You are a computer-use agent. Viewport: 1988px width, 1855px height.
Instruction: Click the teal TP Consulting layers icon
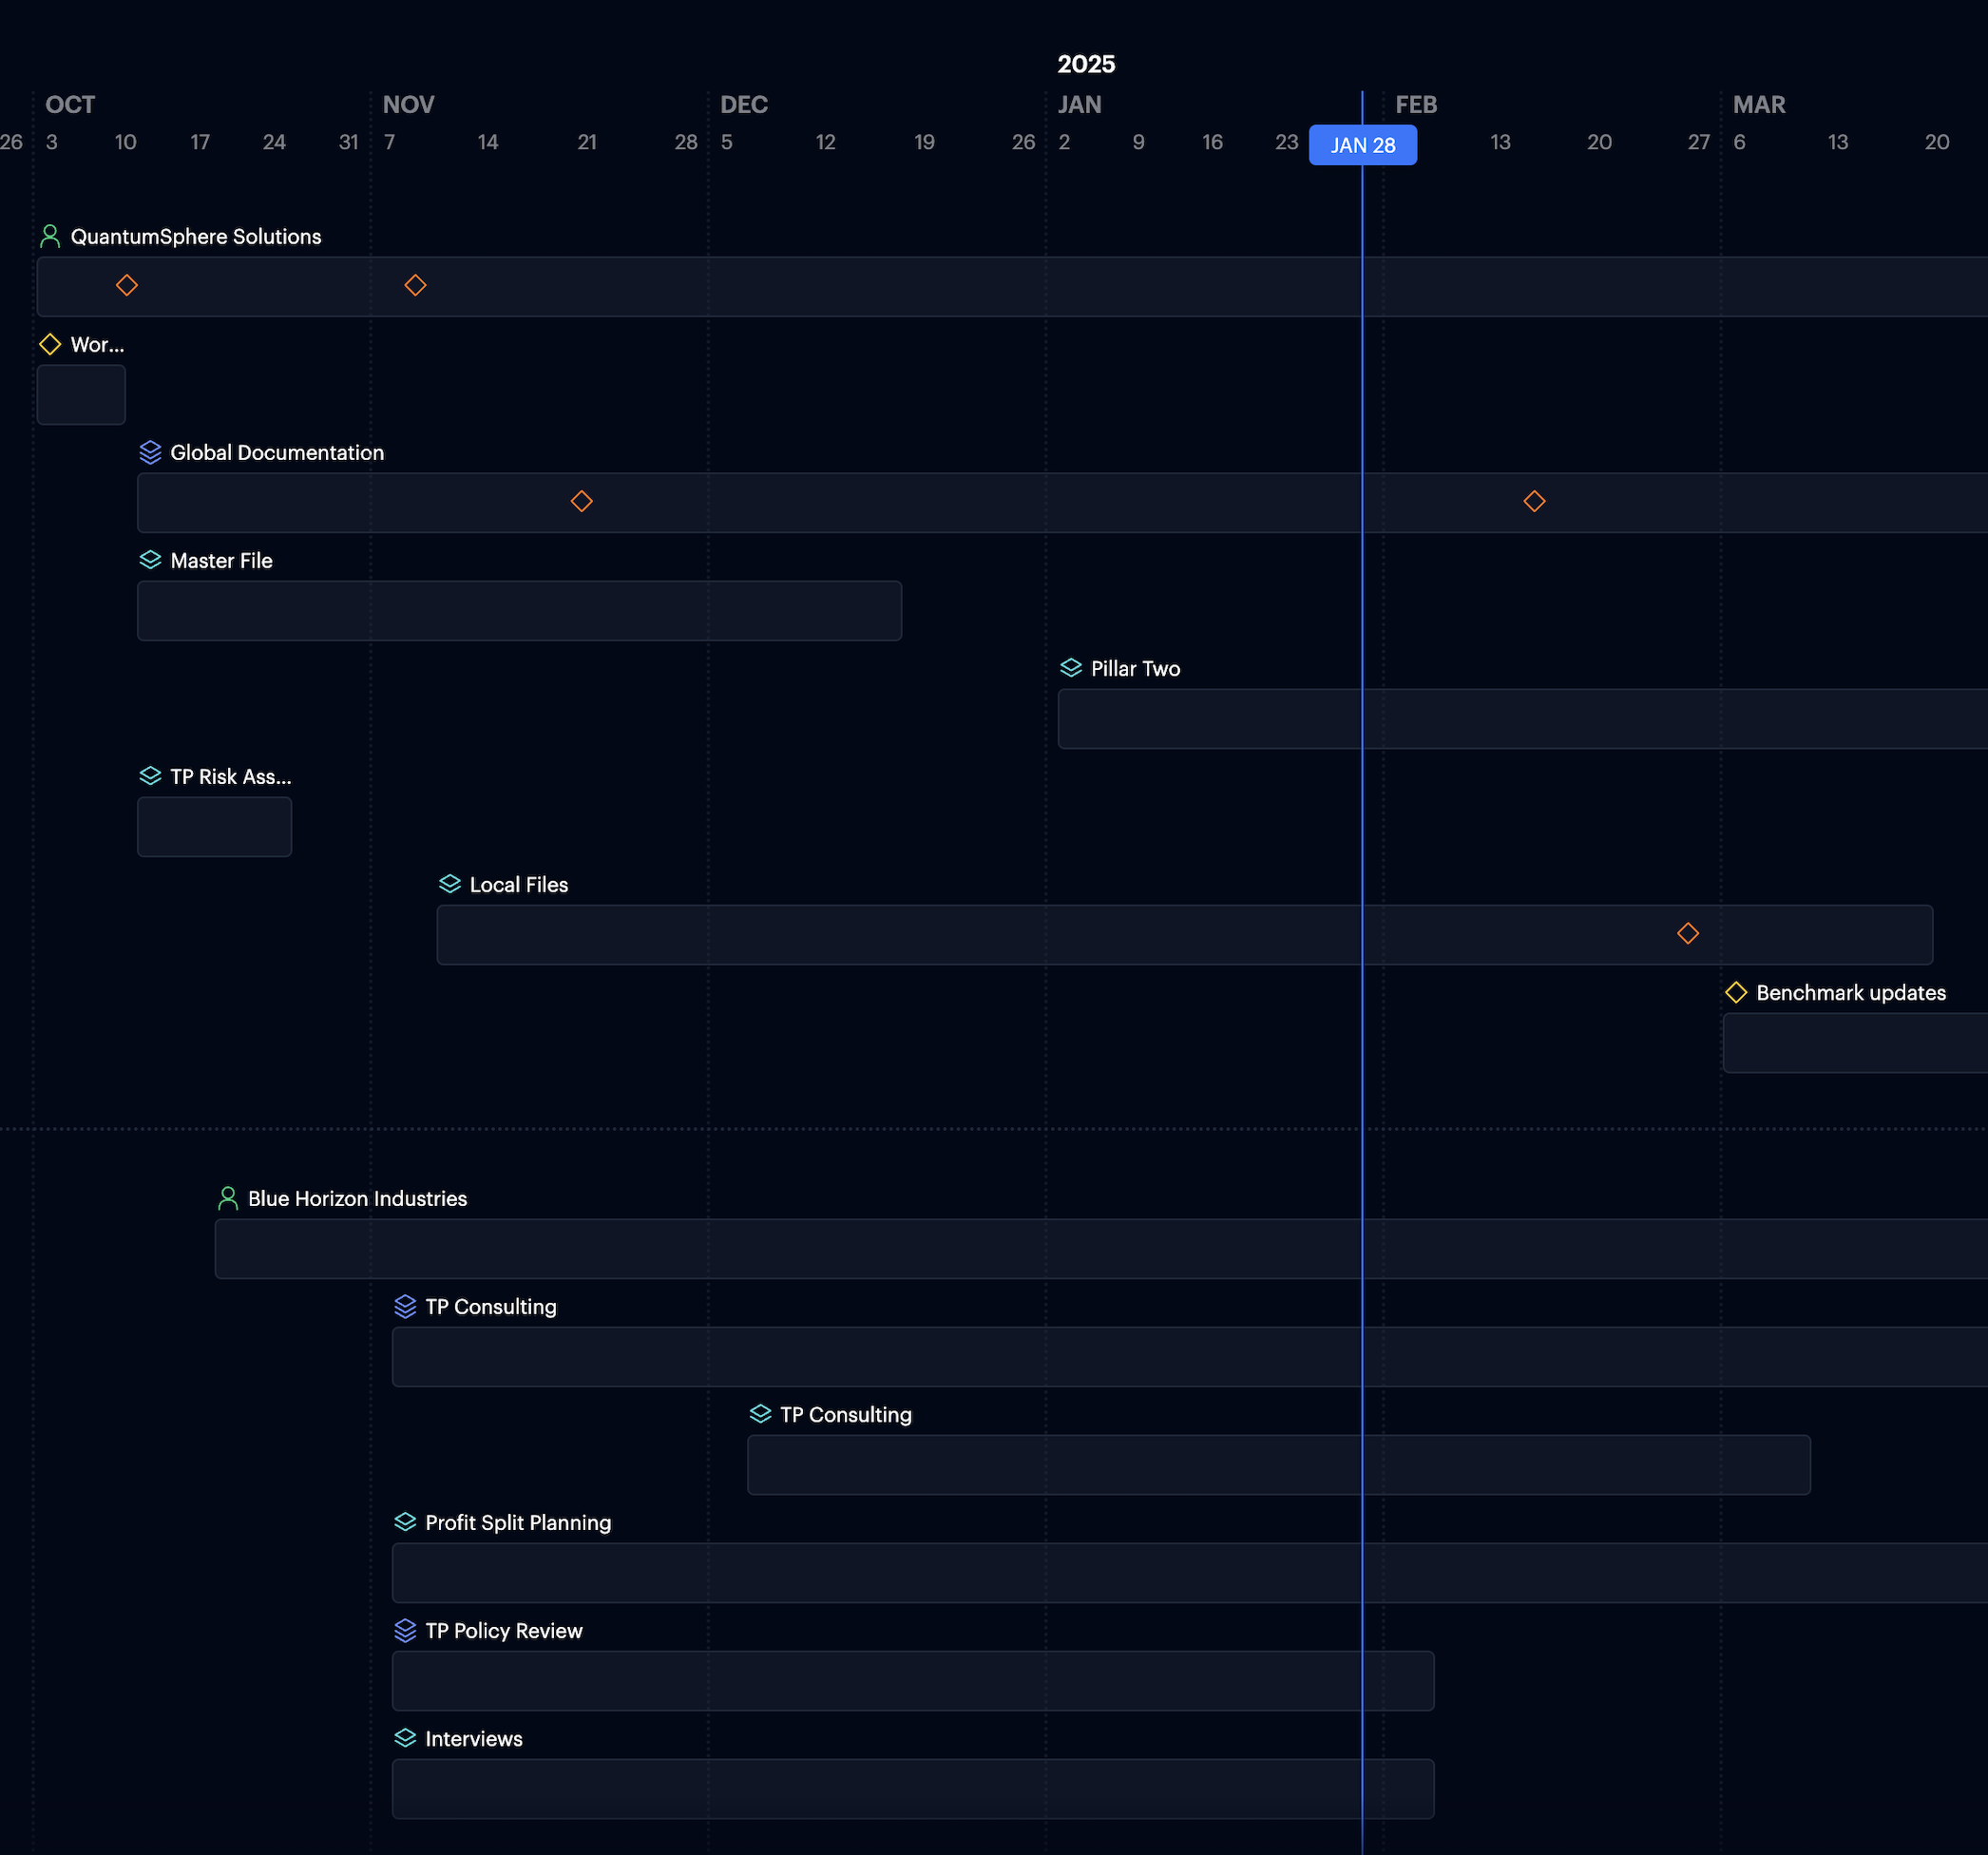click(x=760, y=1414)
